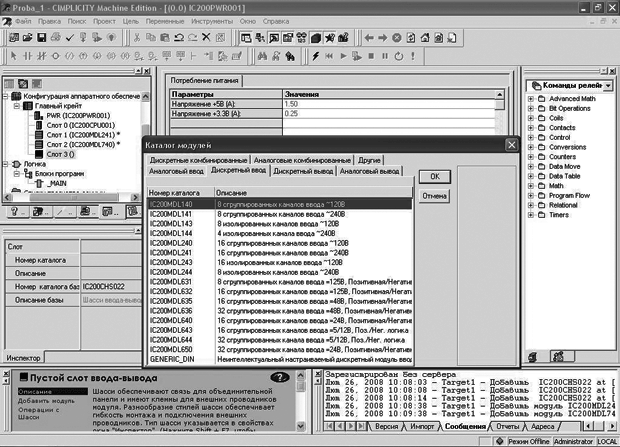Click the exclamation mark toolbar icon
The image size is (620, 447).
coord(413,56)
